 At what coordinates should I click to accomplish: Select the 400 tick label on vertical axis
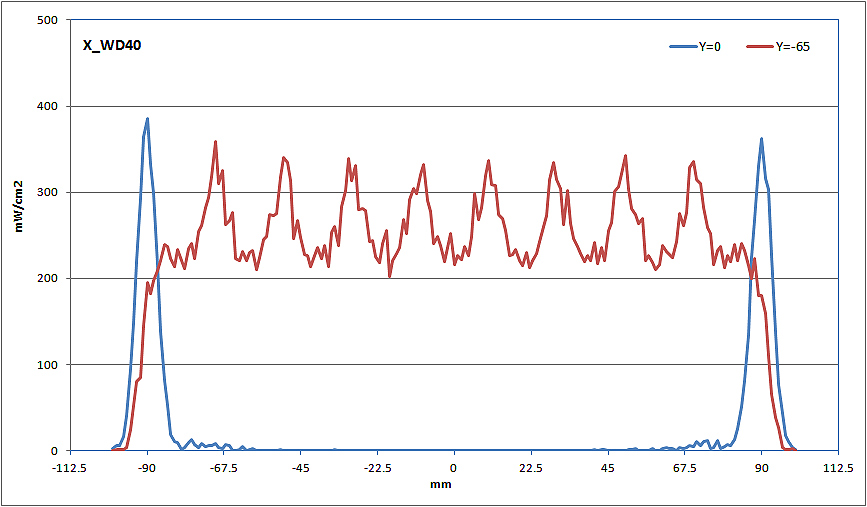pos(46,106)
